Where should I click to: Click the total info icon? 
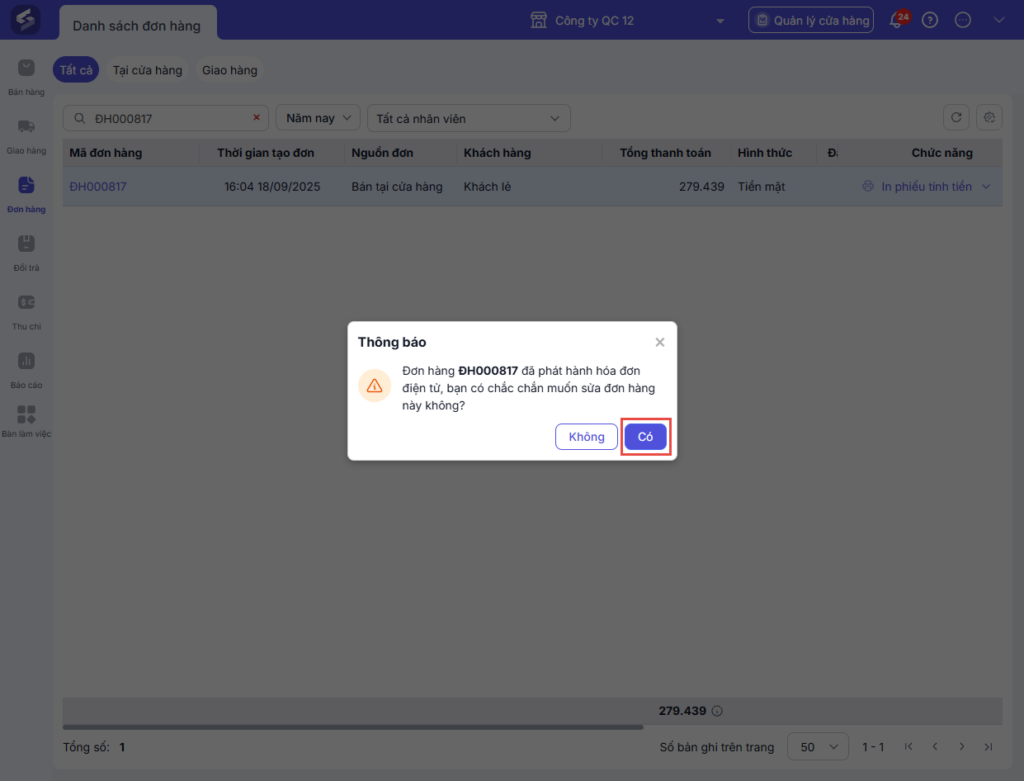tap(717, 710)
